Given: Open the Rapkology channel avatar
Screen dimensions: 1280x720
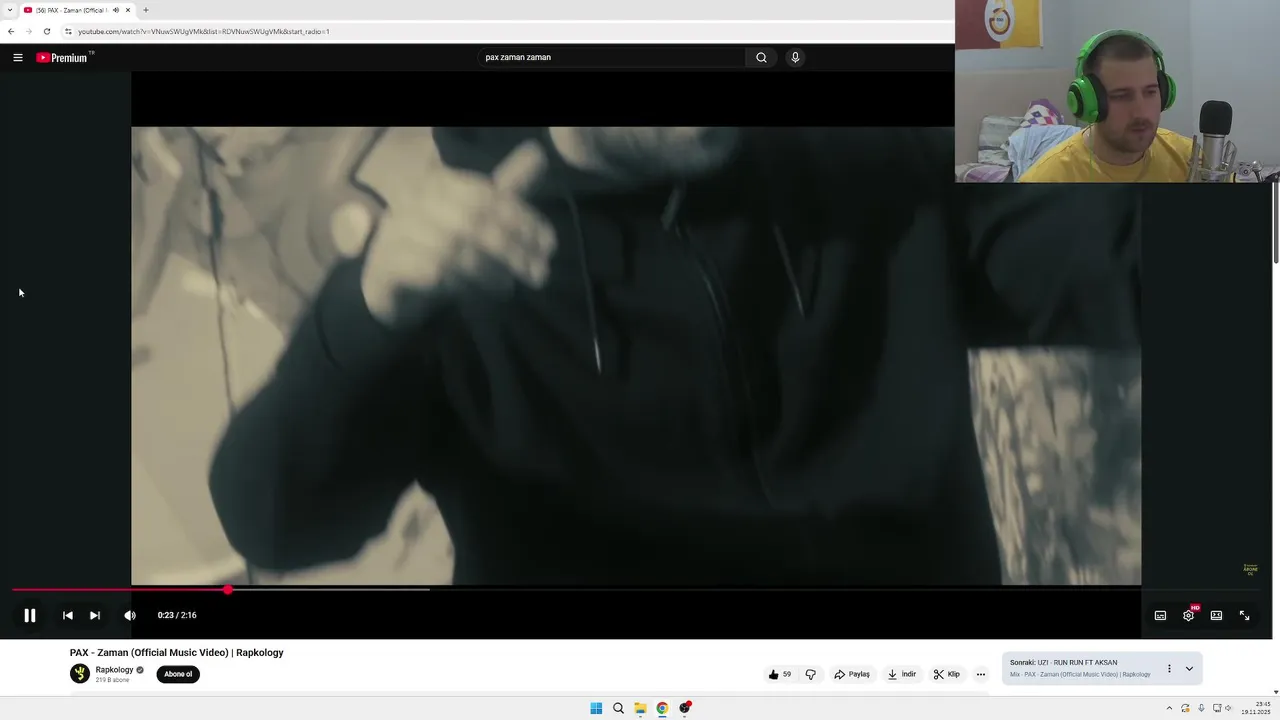Looking at the screenshot, I should tap(80, 674).
